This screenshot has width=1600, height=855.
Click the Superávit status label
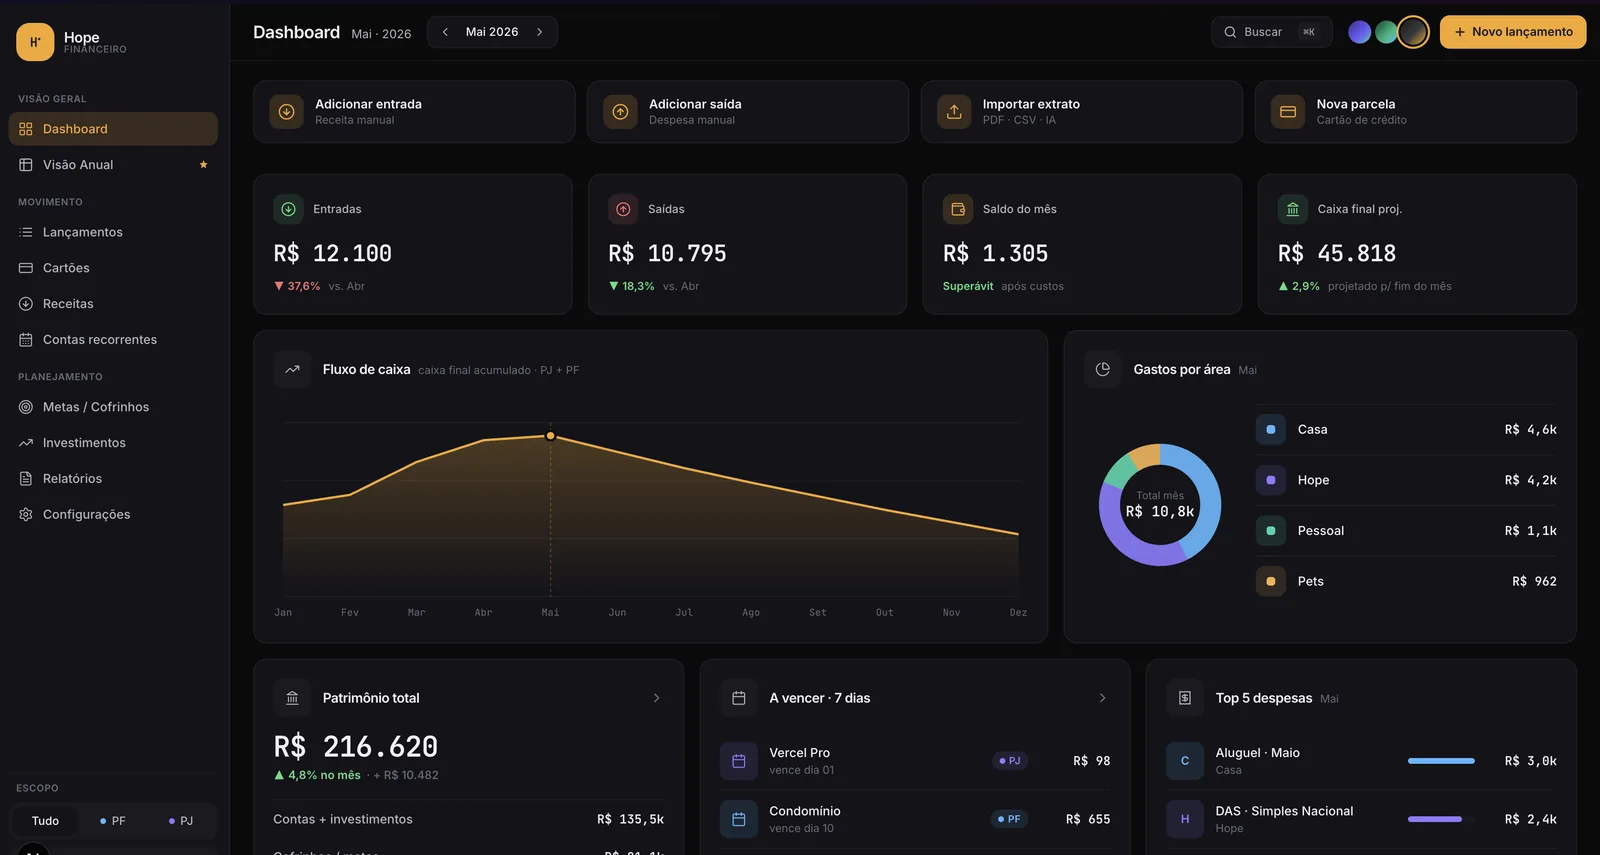coord(968,286)
